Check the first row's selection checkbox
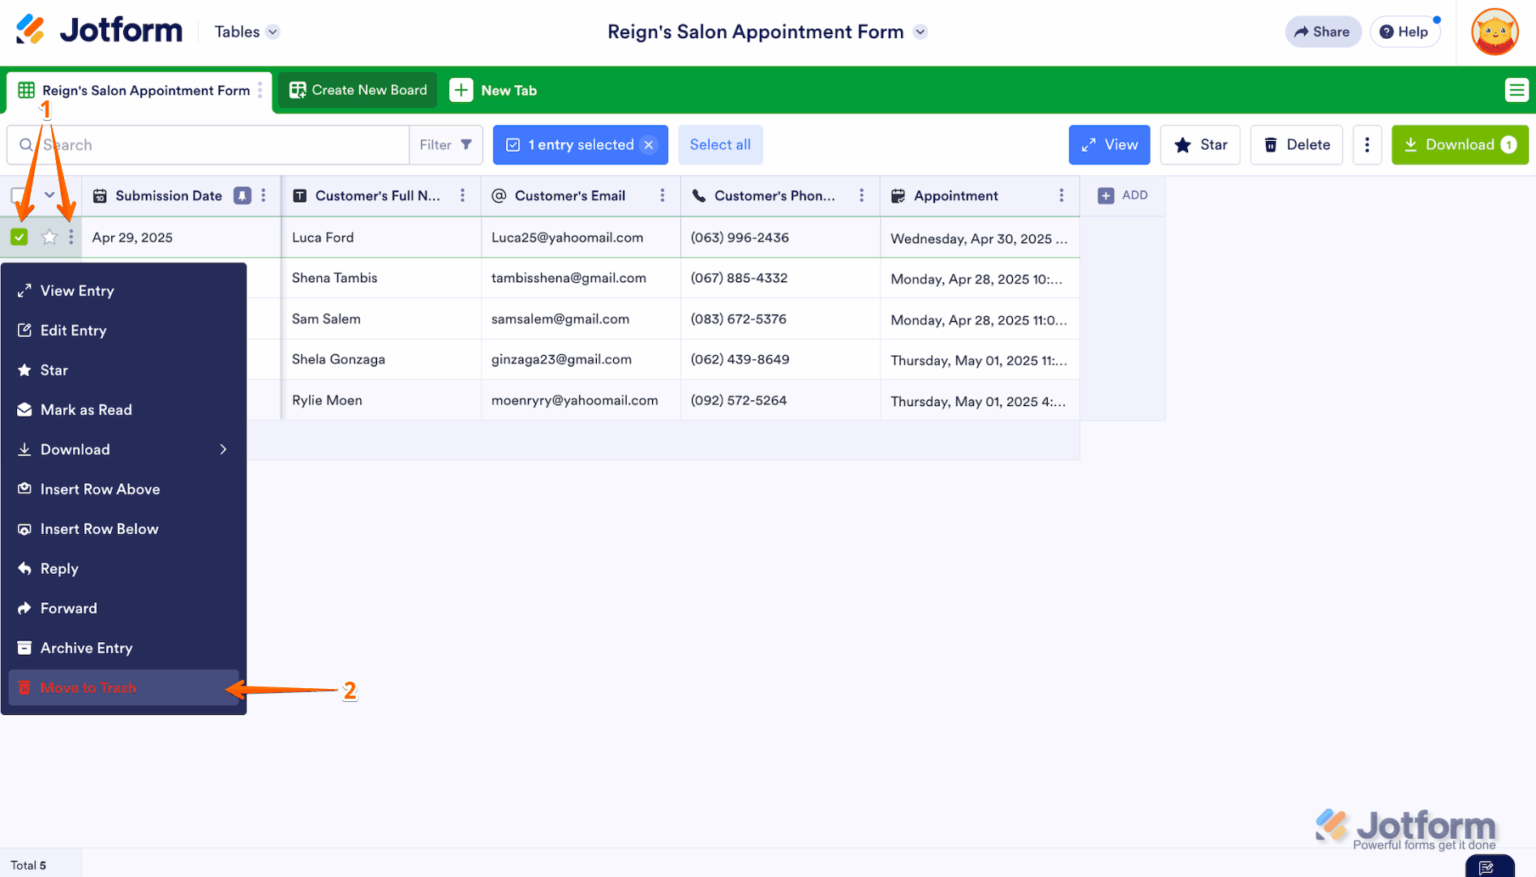Viewport: 1536px width, 877px height. [x=20, y=237]
